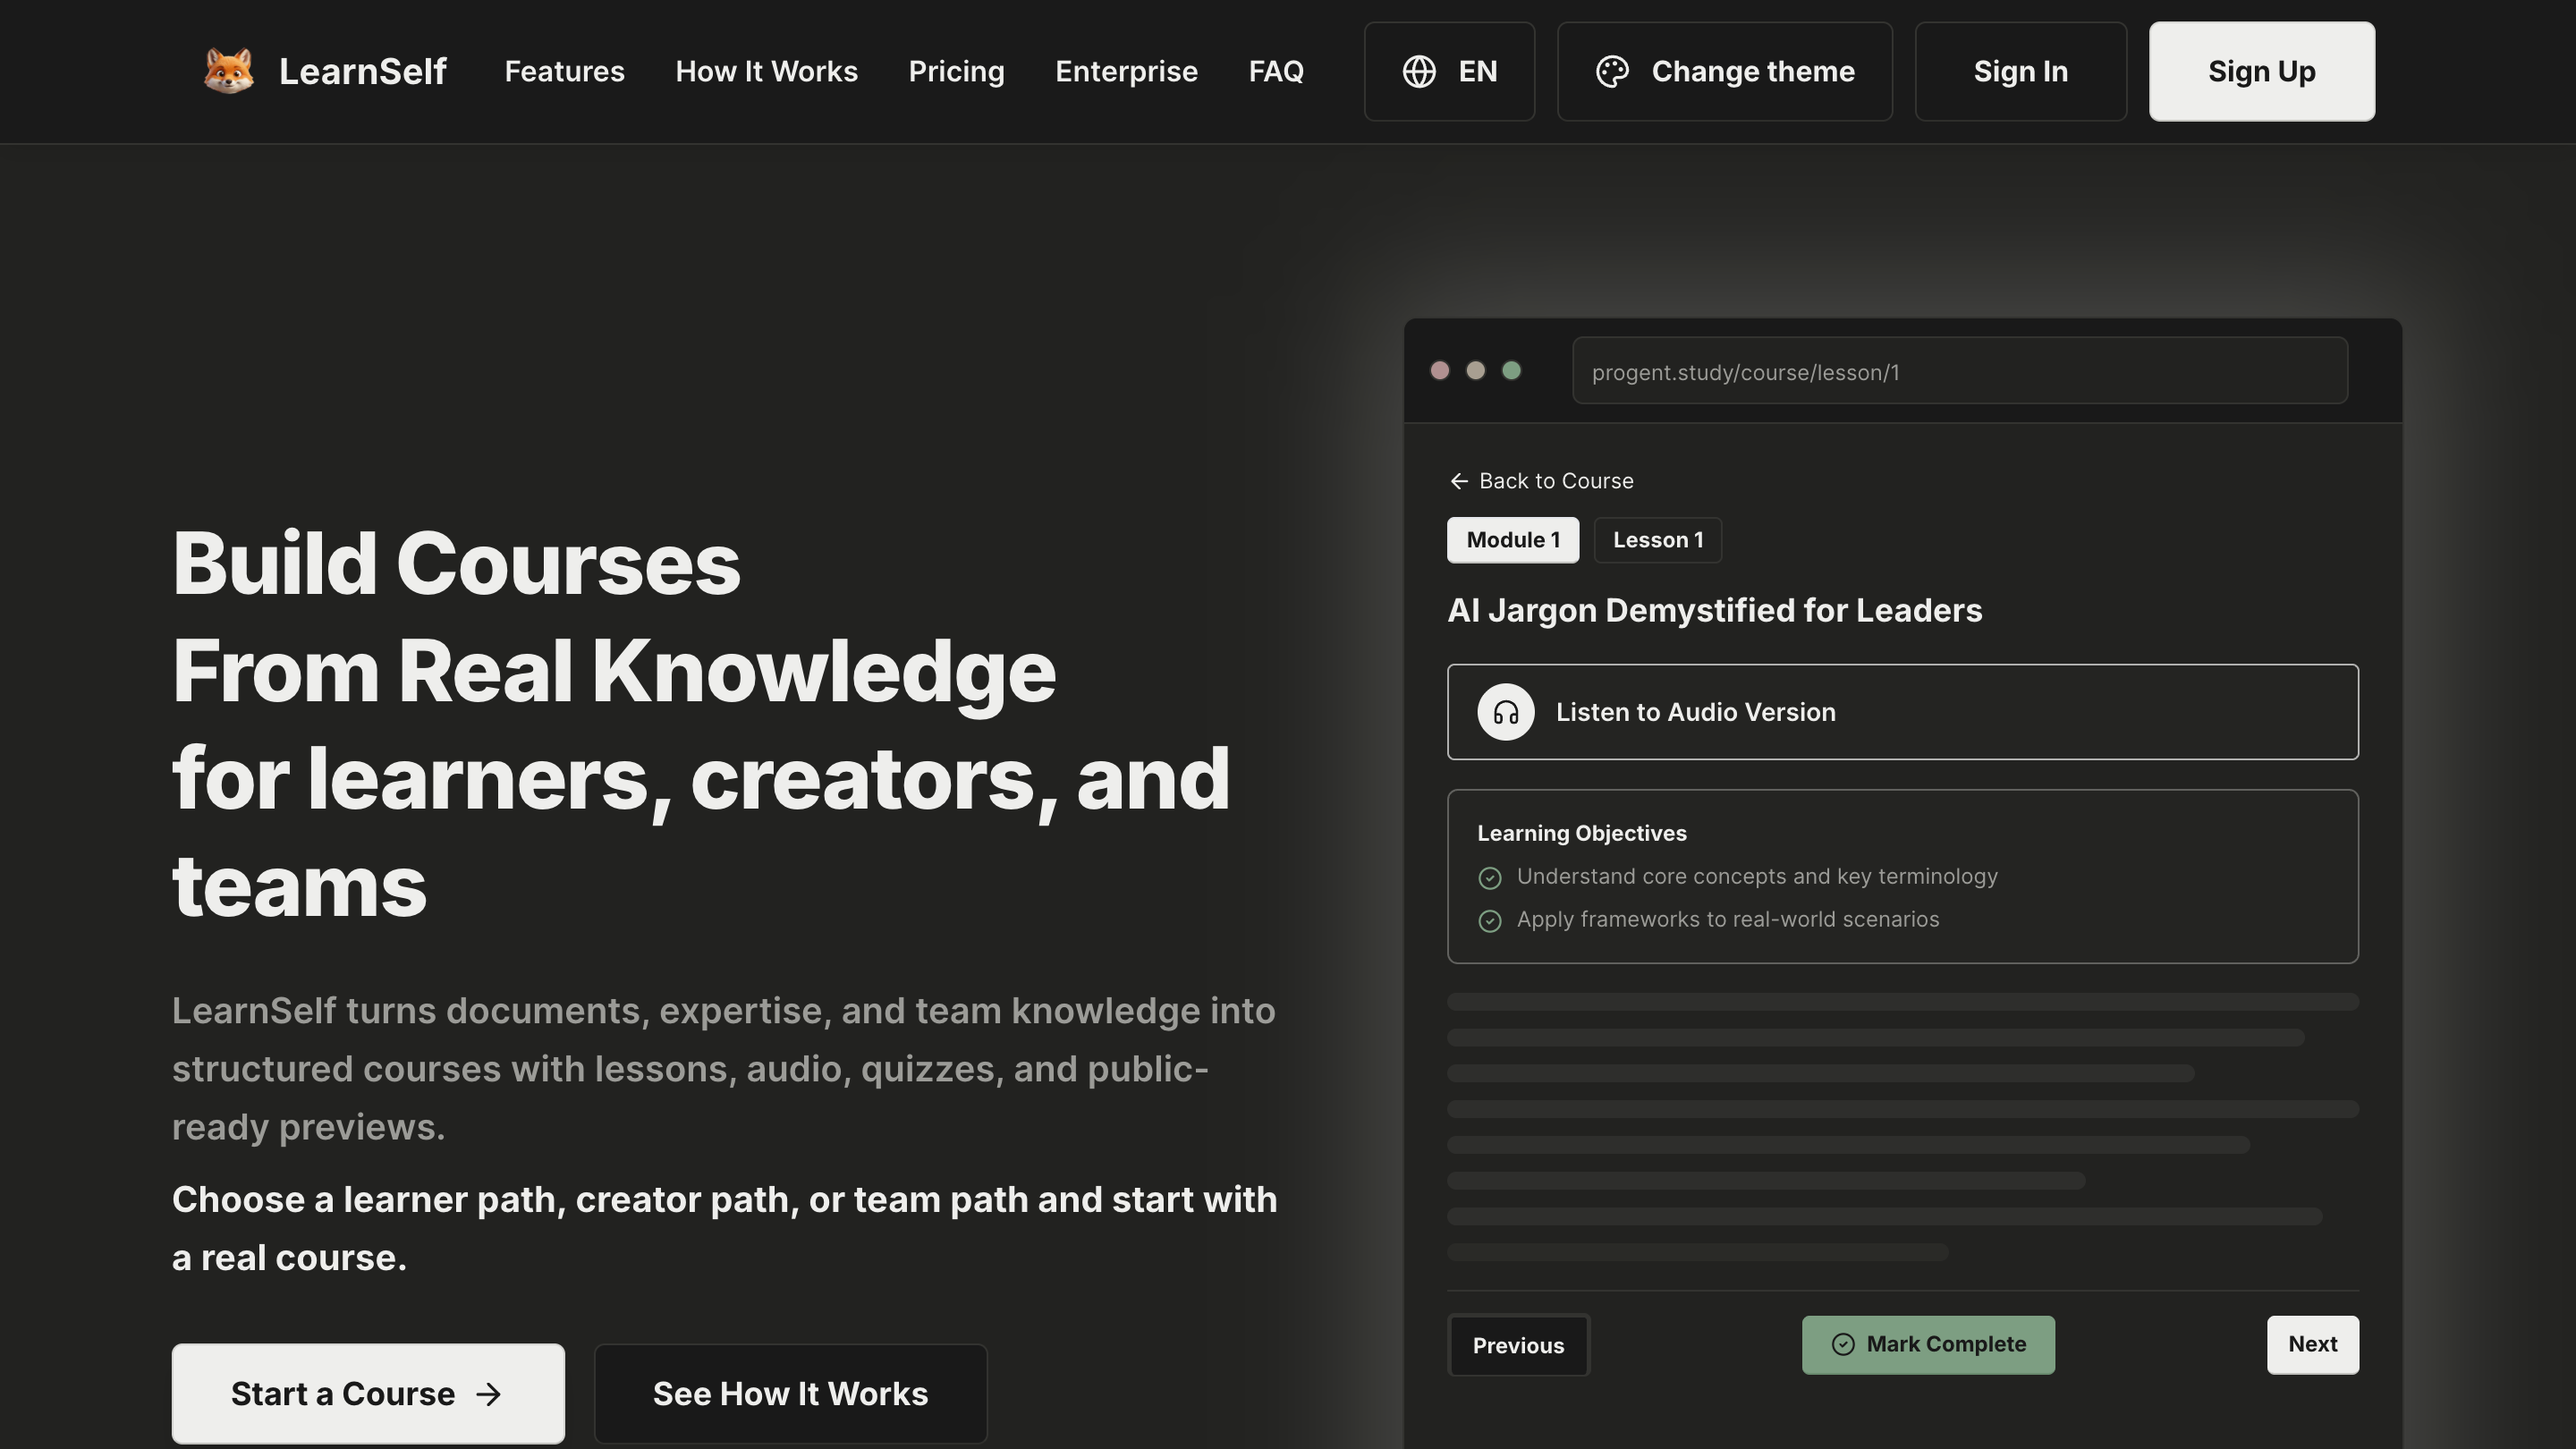
Task: Click the Next lesson button
Action: pos(2312,1345)
